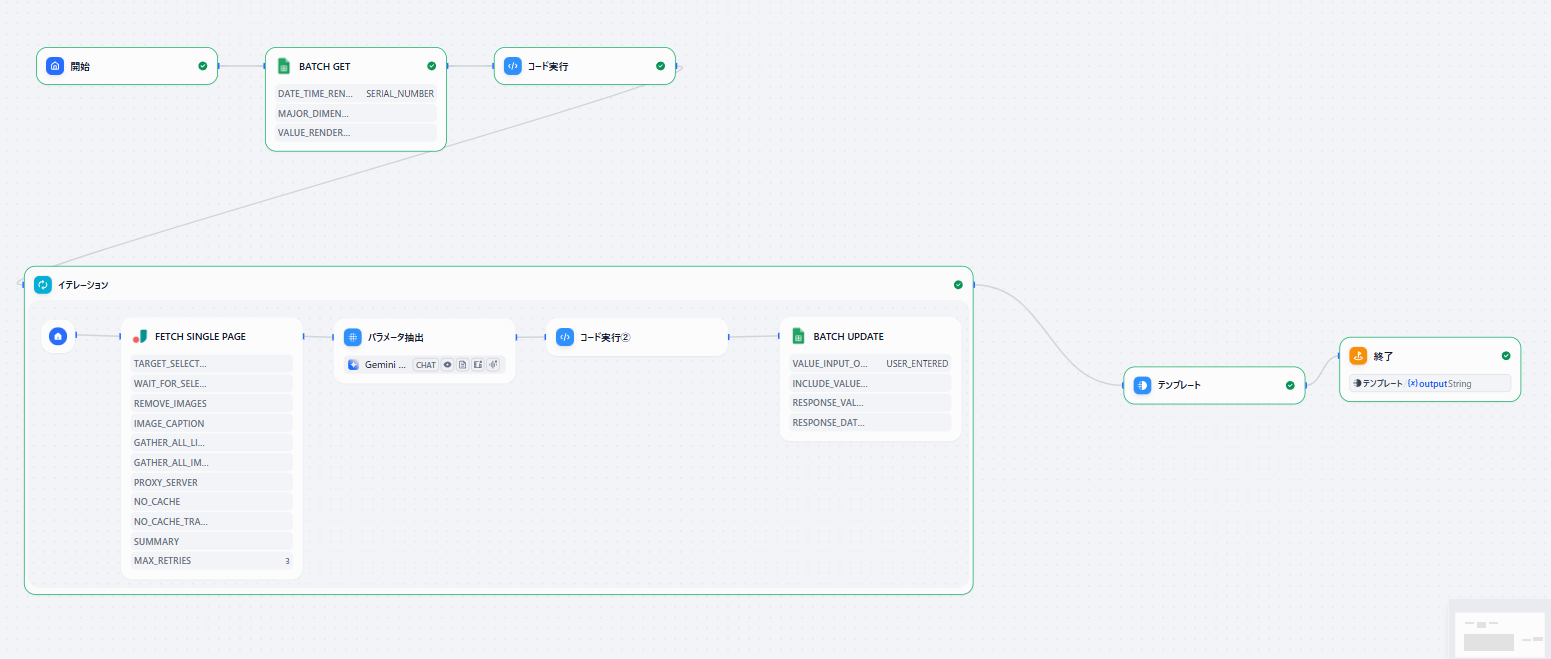Click the output handle on コード実行 node
The image size is (1551, 659).
[x=677, y=67]
